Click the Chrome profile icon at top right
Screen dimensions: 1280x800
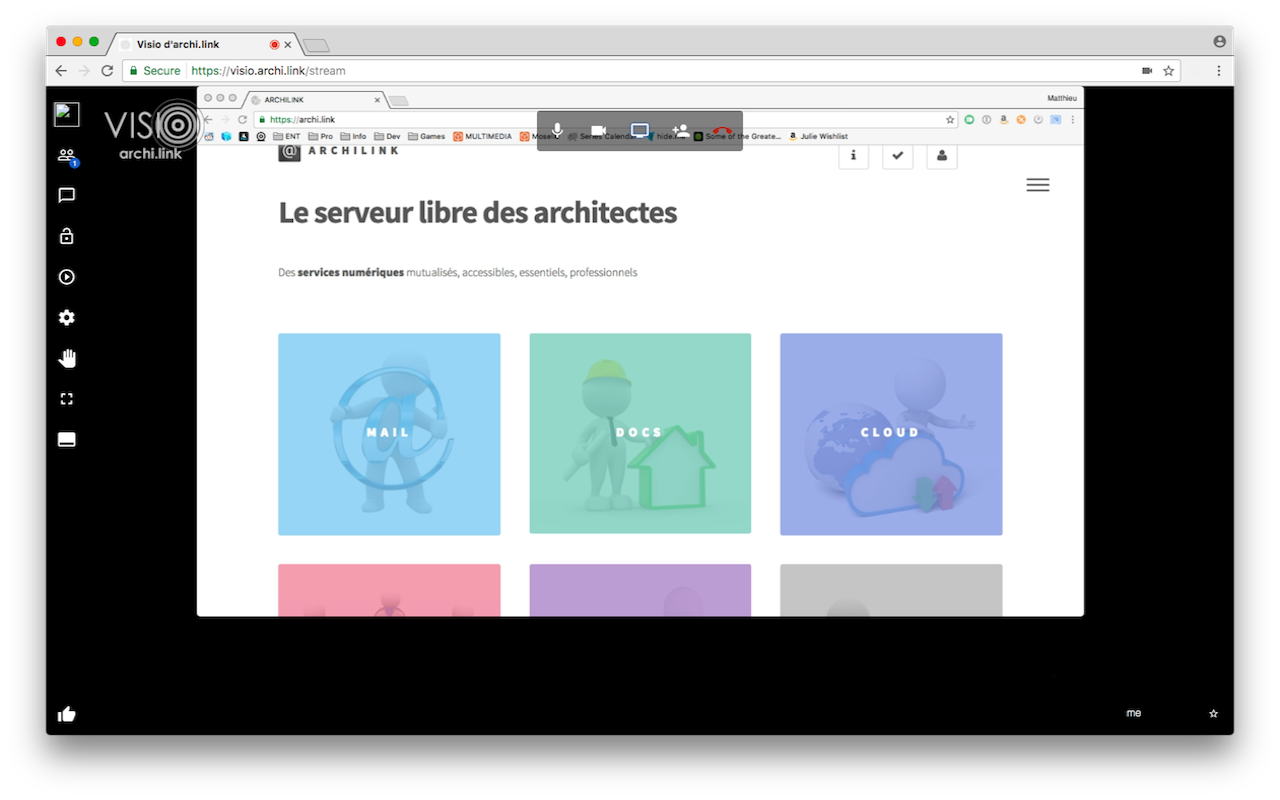point(1219,42)
